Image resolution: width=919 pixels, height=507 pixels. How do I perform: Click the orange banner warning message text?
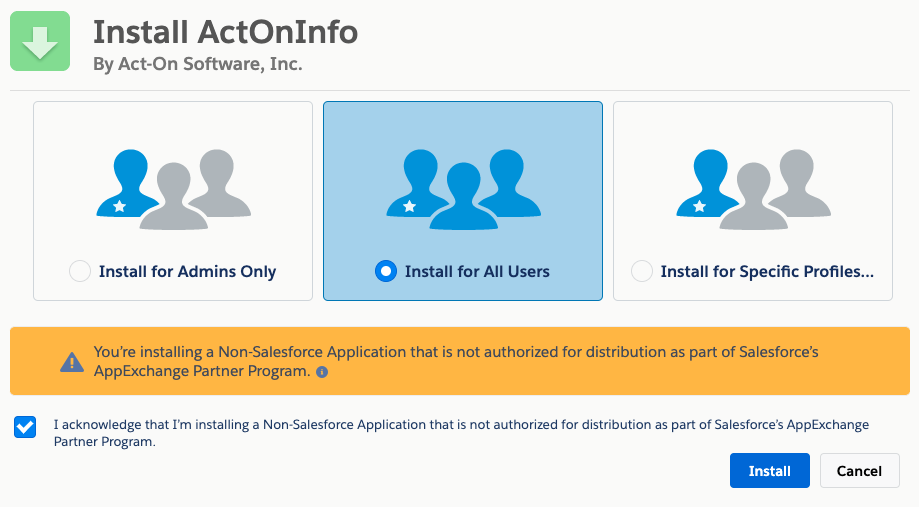(x=456, y=361)
